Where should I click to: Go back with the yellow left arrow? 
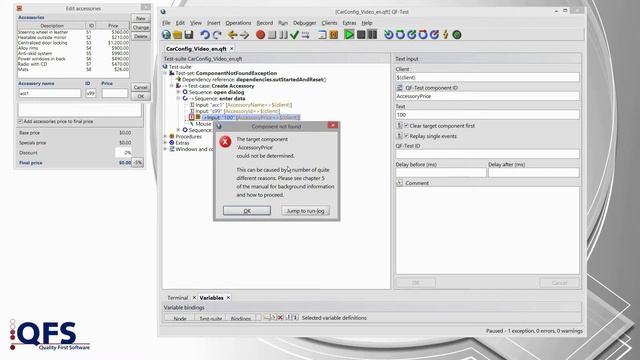(x=232, y=35)
